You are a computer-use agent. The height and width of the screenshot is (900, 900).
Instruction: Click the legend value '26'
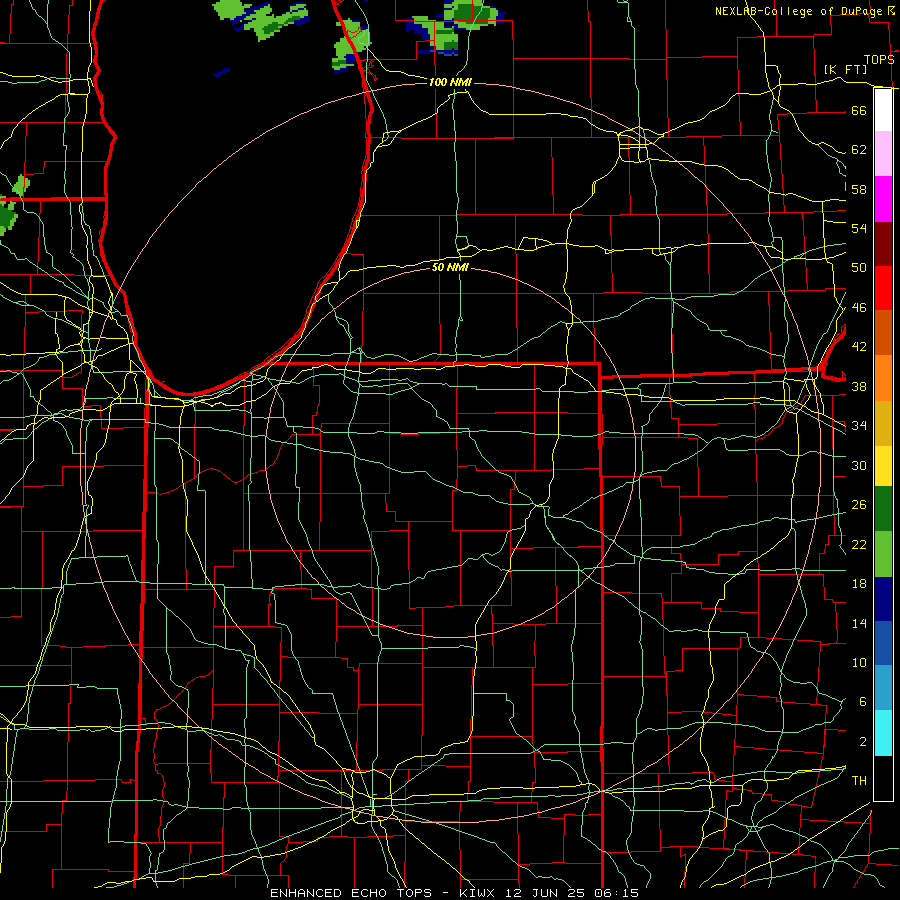click(x=859, y=505)
